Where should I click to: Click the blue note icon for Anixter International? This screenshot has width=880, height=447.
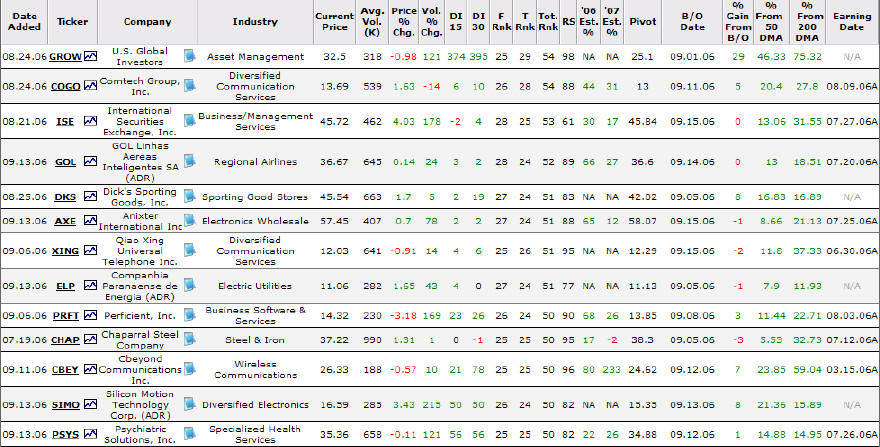coord(190,220)
